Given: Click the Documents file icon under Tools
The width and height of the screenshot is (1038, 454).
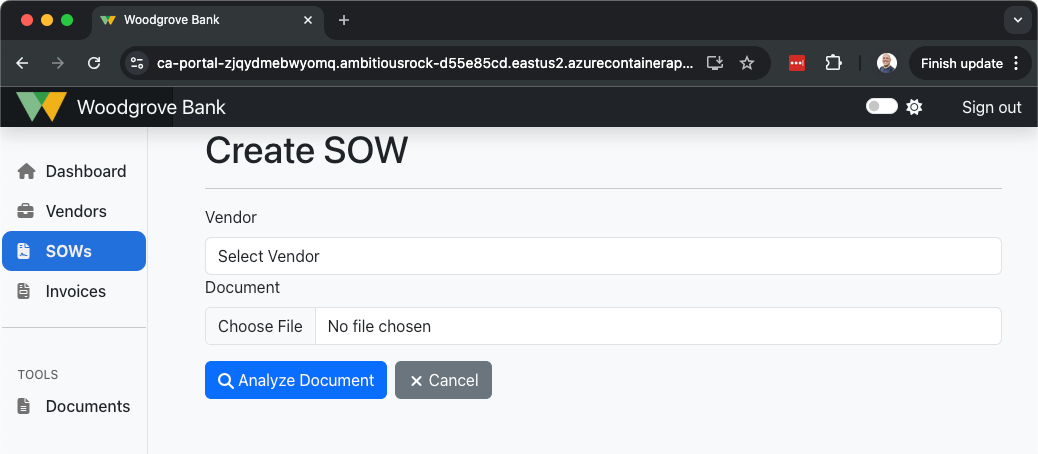Looking at the screenshot, I should (24, 406).
